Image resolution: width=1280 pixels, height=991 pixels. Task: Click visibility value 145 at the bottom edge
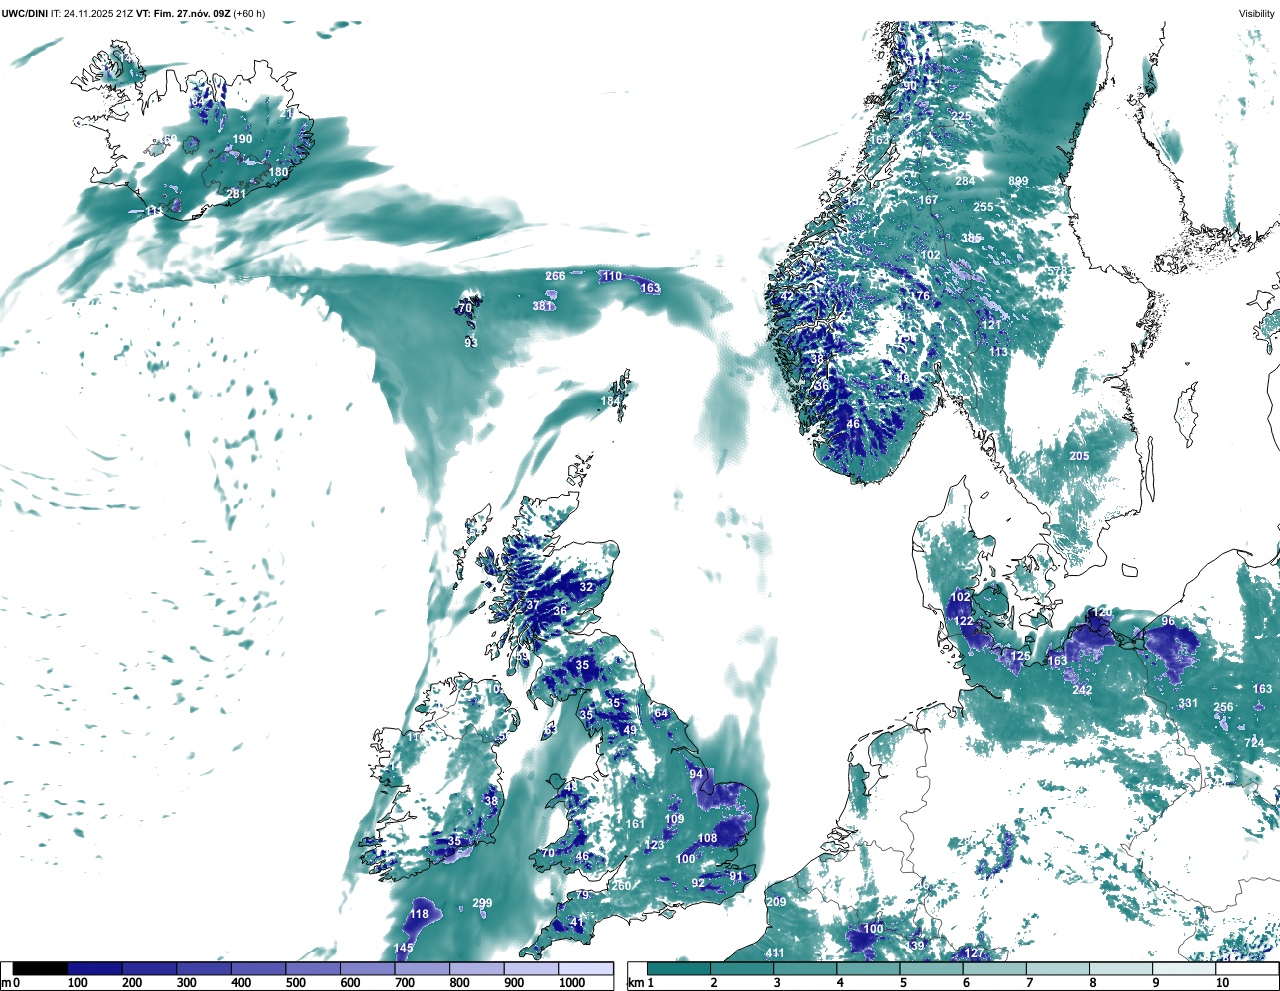point(403,948)
